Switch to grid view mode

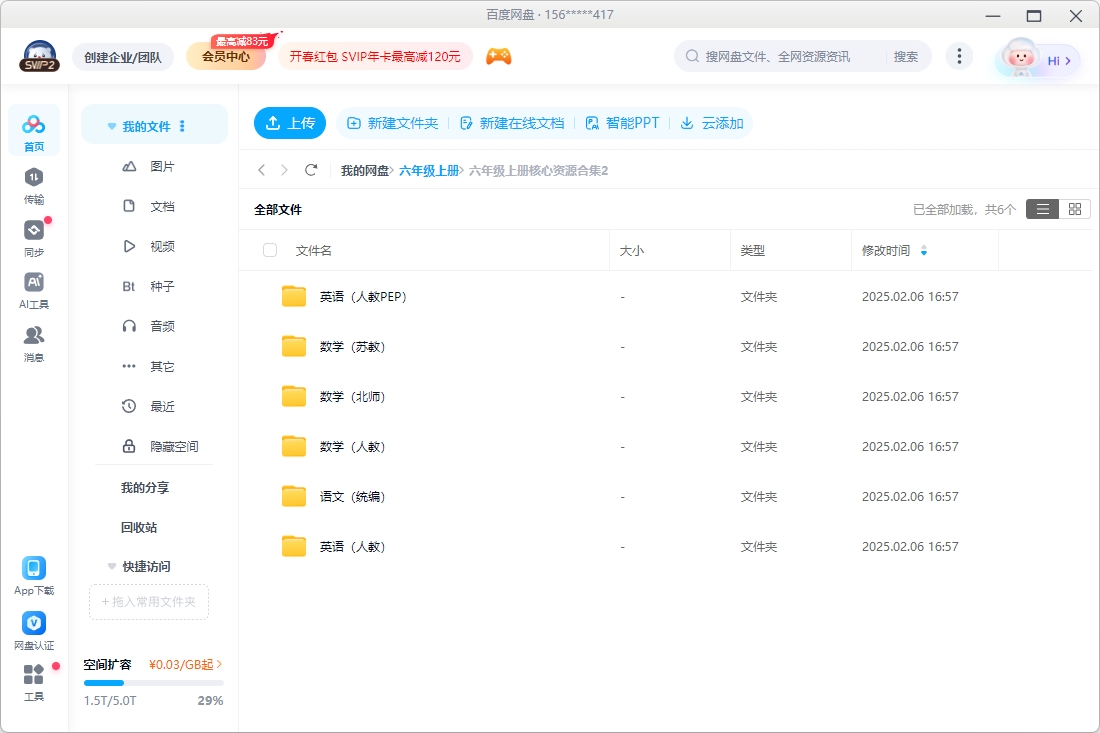tap(1075, 209)
